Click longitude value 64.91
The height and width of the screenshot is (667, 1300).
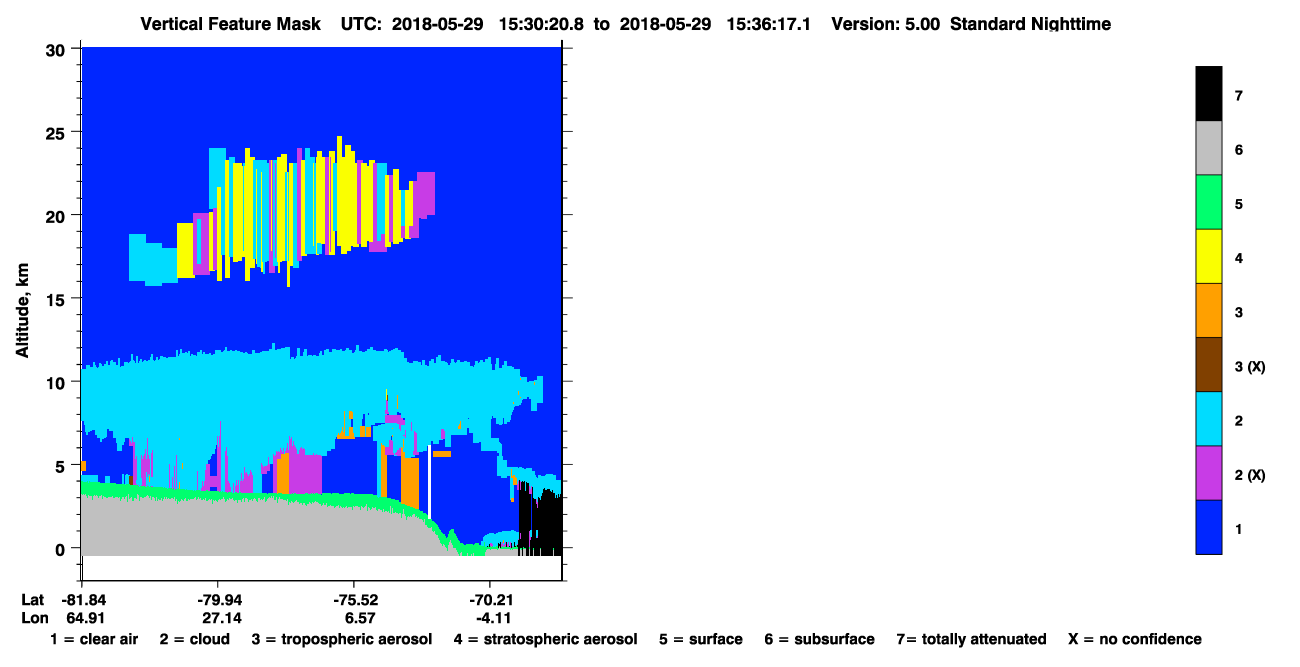(85, 618)
